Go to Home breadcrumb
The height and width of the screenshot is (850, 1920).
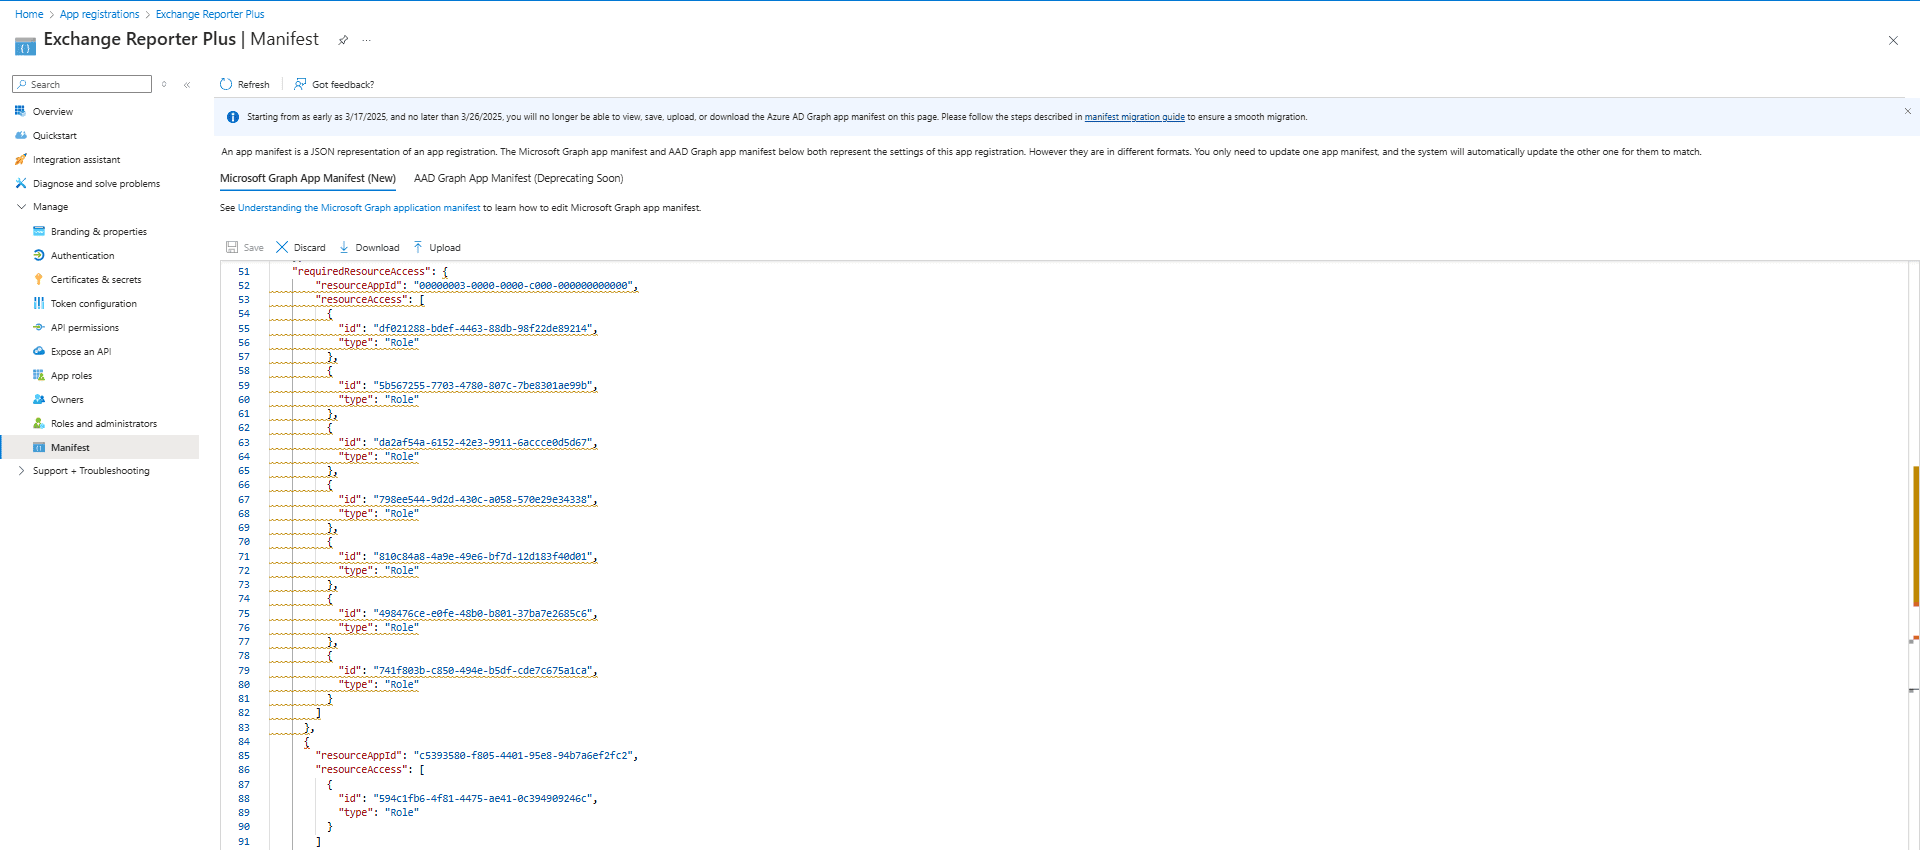pyautogui.click(x=29, y=14)
